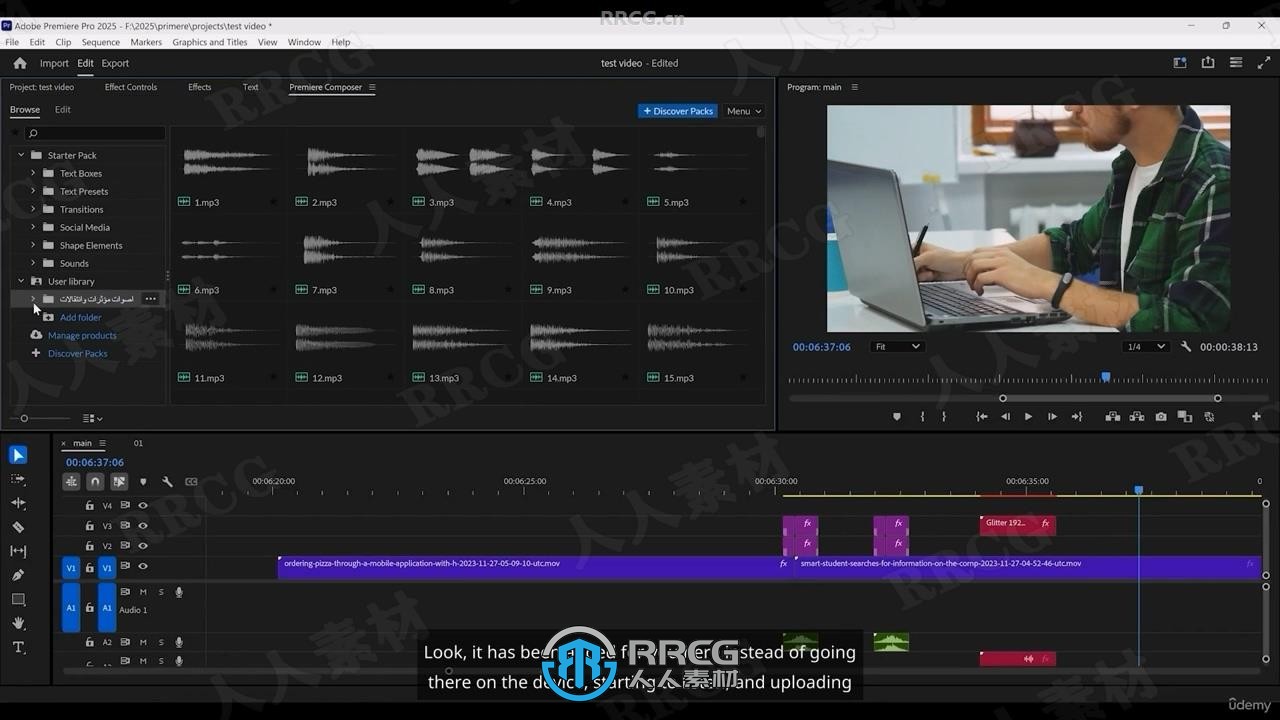Open the 1/4 playback resolution dropdown
The width and height of the screenshot is (1280, 720).
click(1145, 347)
